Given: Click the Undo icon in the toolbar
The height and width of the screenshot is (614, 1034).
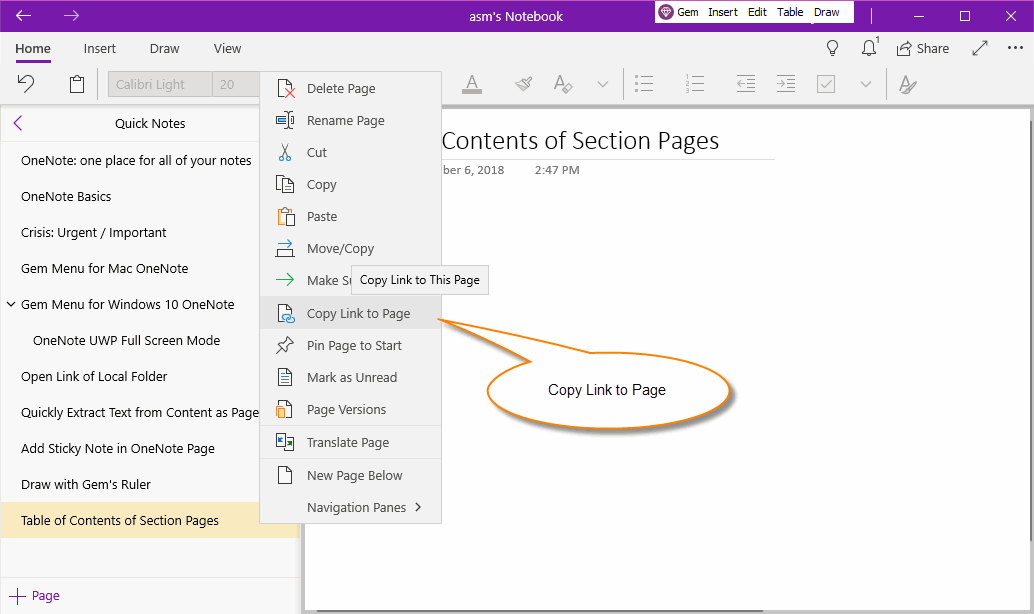Looking at the screenshot, I should (26, 84).
